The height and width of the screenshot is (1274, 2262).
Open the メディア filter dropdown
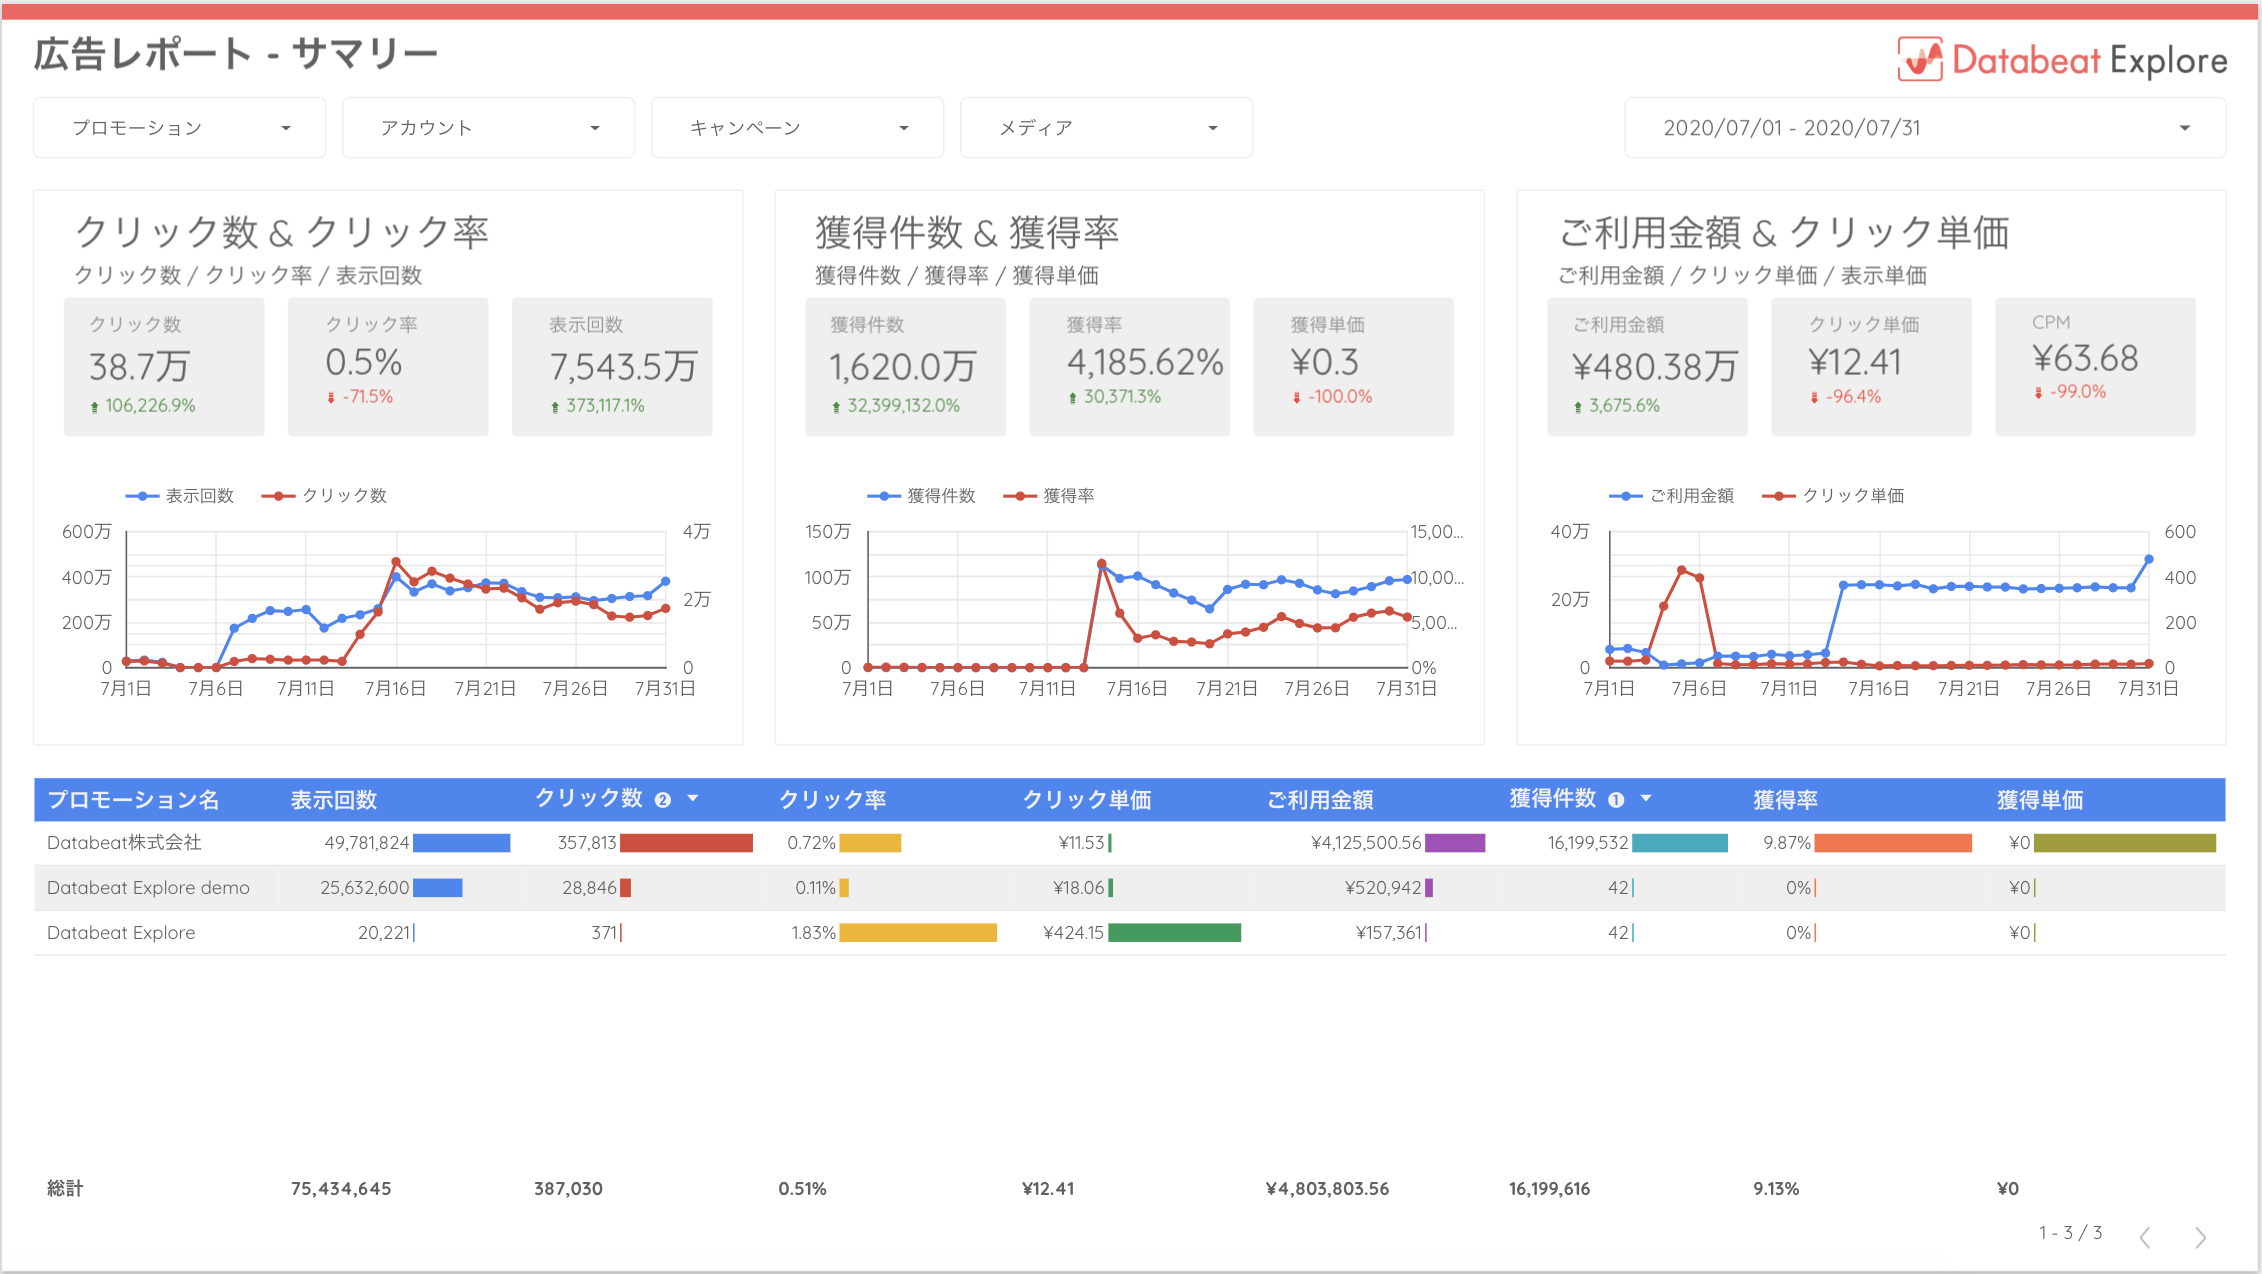1107,128
